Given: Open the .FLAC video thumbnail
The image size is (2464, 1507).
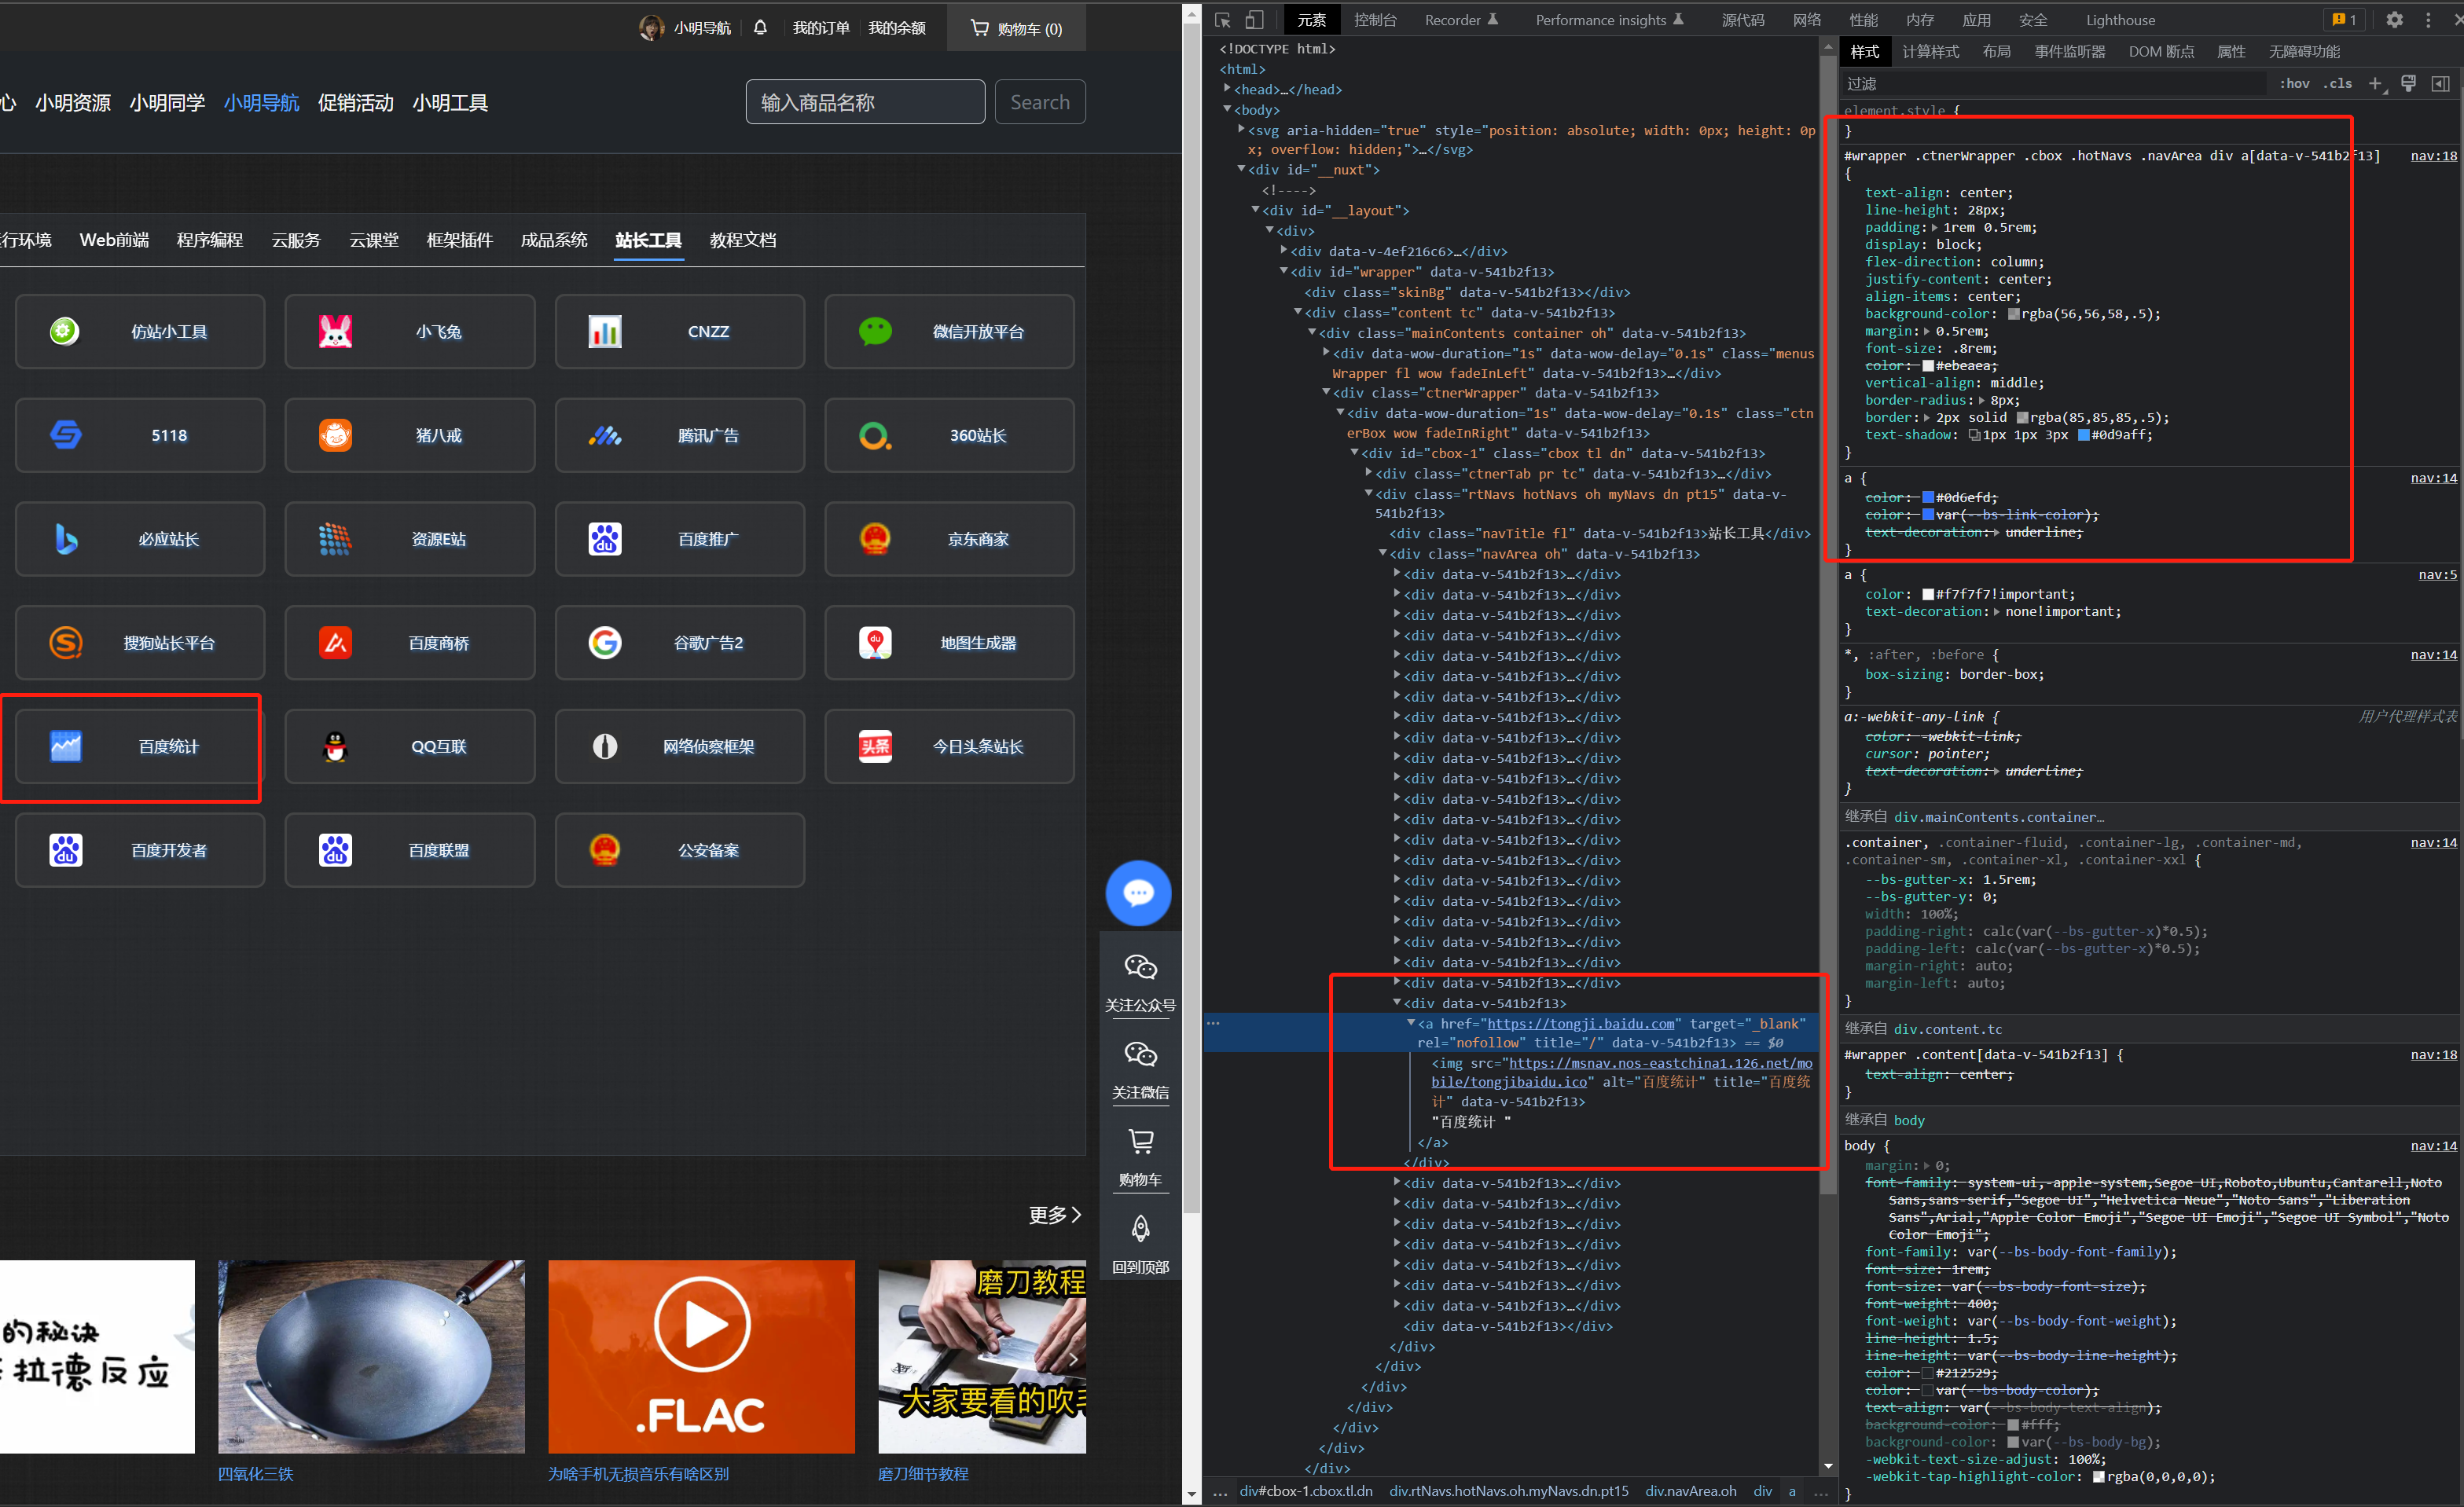Looking at the screenshot, I should pos(701,1356).
